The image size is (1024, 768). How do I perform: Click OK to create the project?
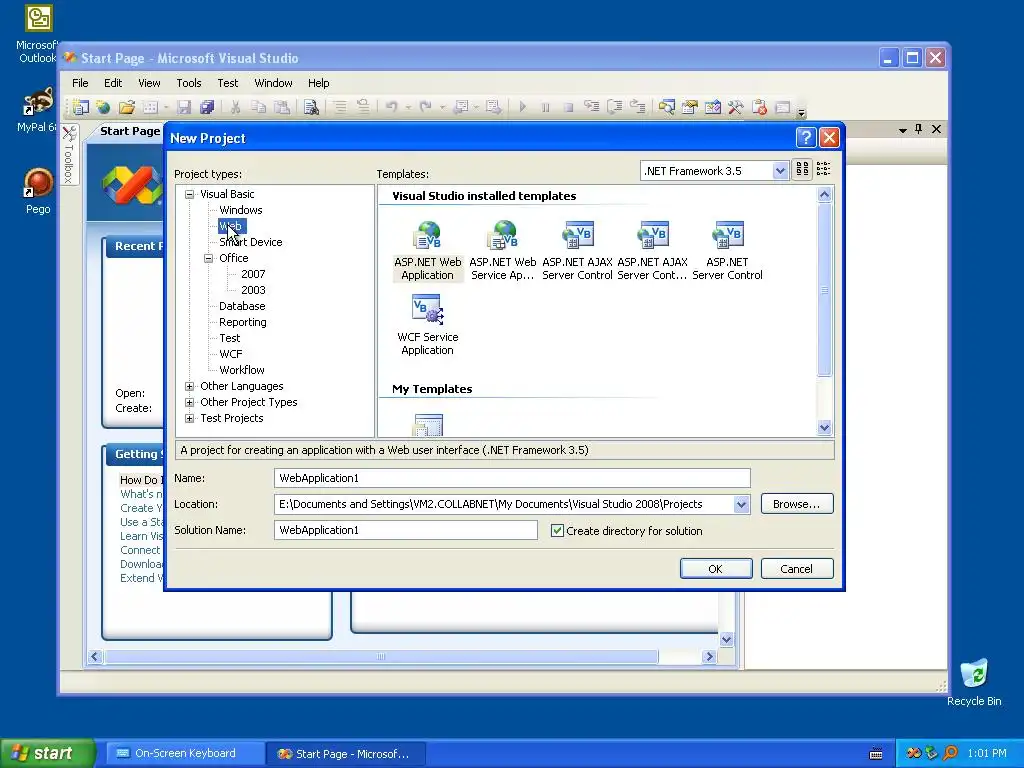(716, 569)
